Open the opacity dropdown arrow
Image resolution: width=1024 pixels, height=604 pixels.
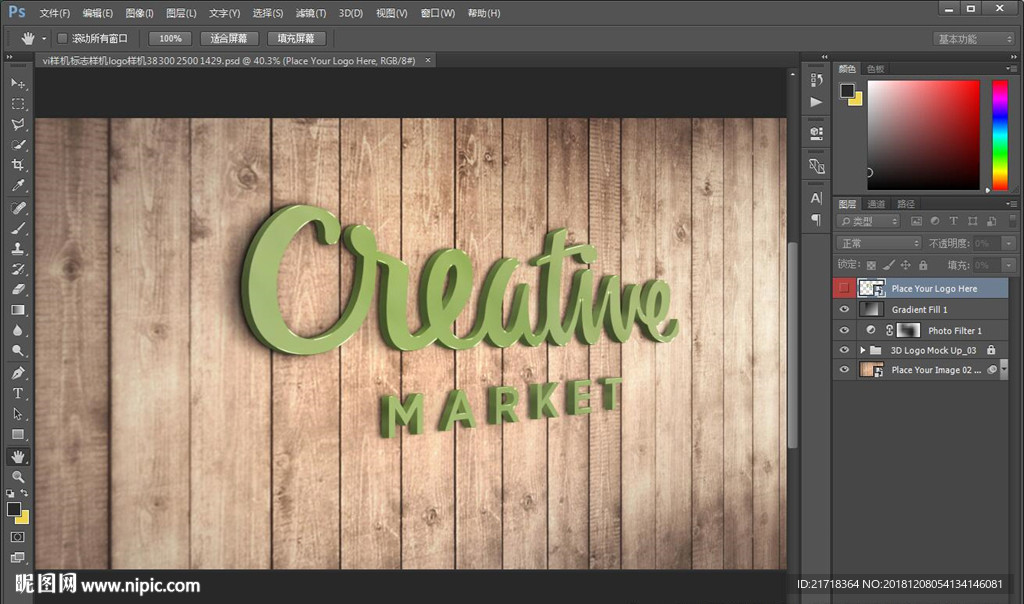click(1010, 243)
